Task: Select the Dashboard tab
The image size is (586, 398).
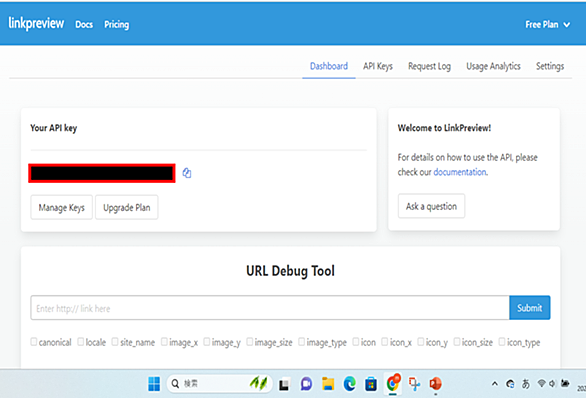Action: [329, 66]
